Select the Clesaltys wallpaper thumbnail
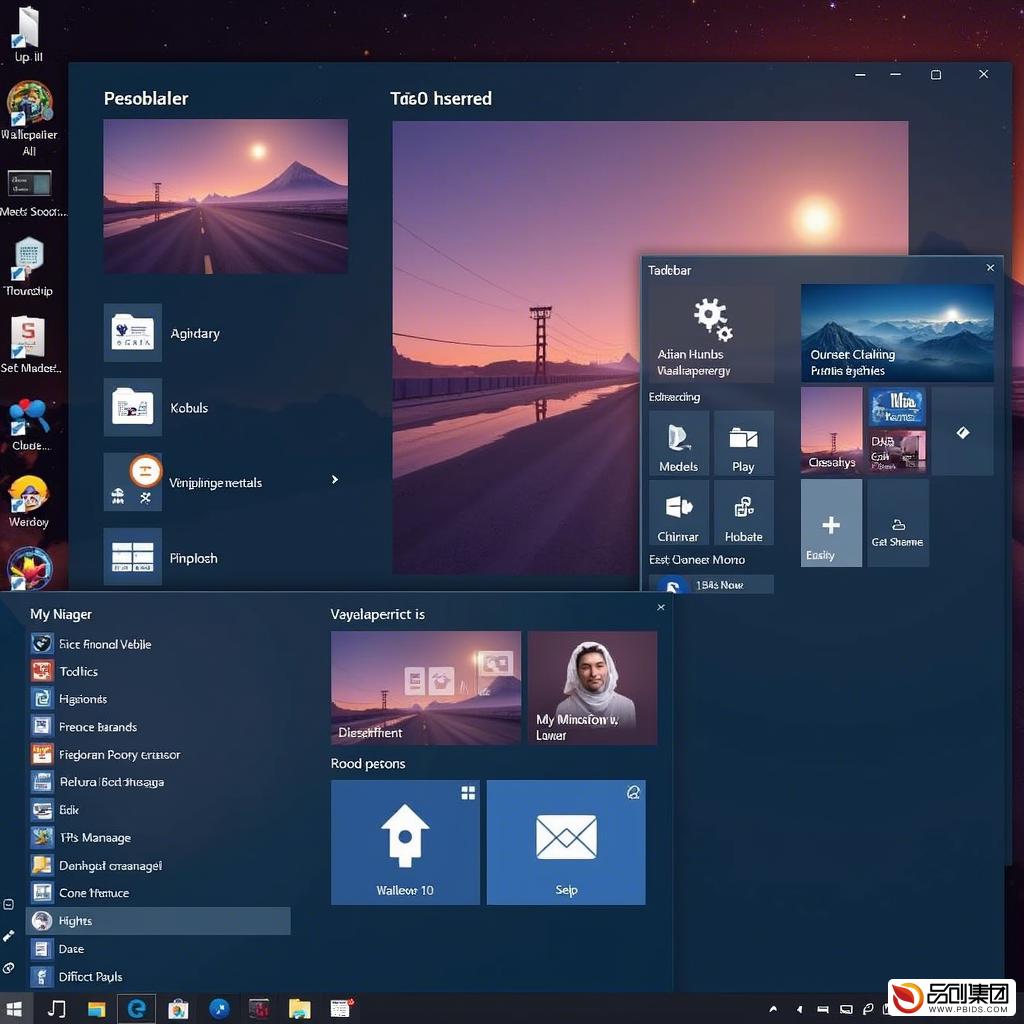1024x1024 pixels. click(x=831, y=430)
